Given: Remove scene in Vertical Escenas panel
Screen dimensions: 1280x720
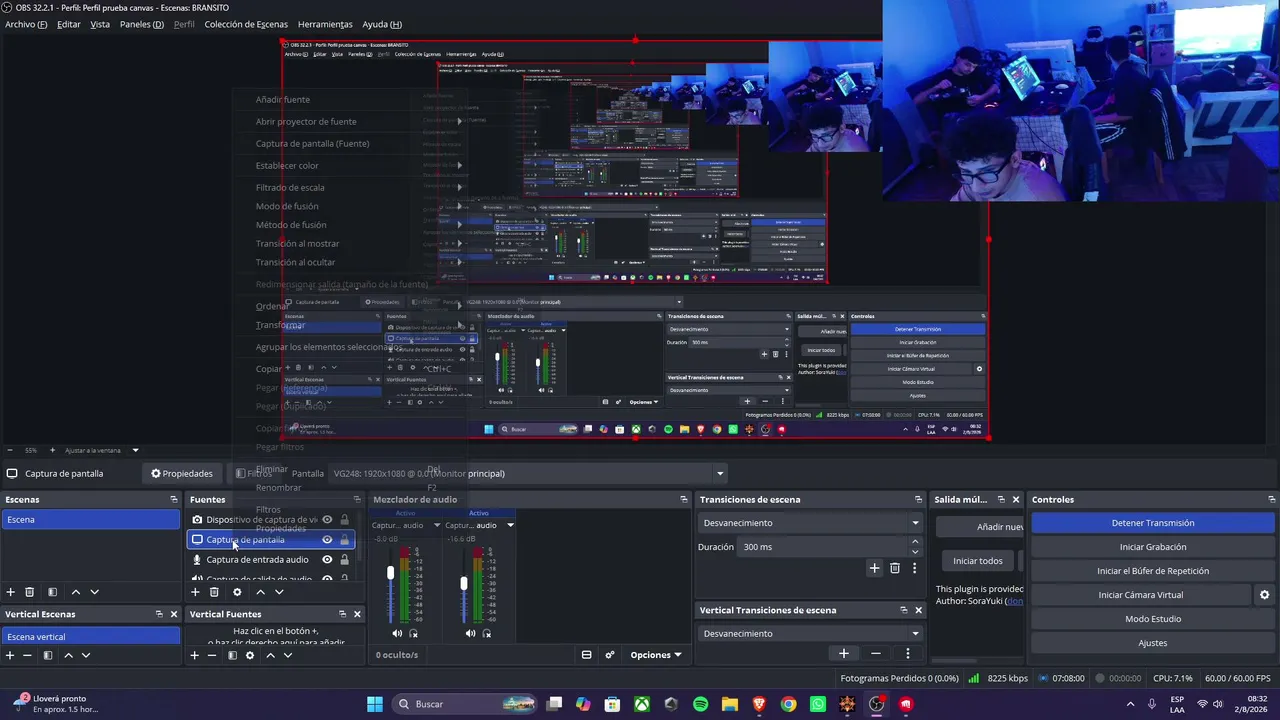Looking at the screenshot, I should tap(27, 655).
